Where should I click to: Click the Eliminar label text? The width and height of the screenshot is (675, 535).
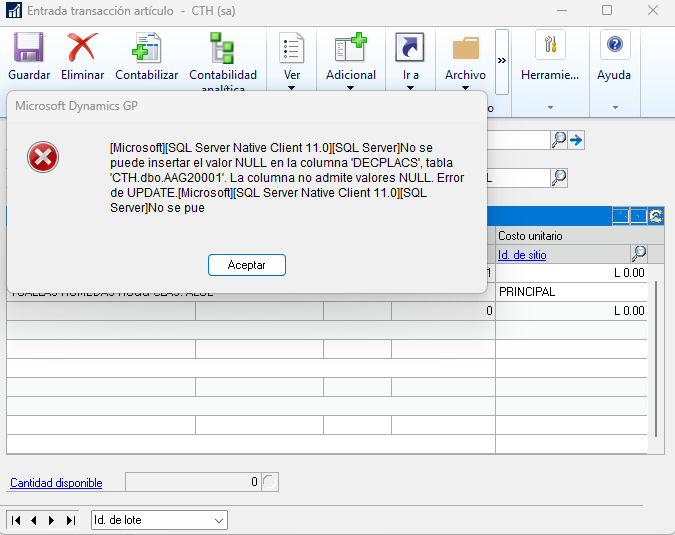[82, 75]
